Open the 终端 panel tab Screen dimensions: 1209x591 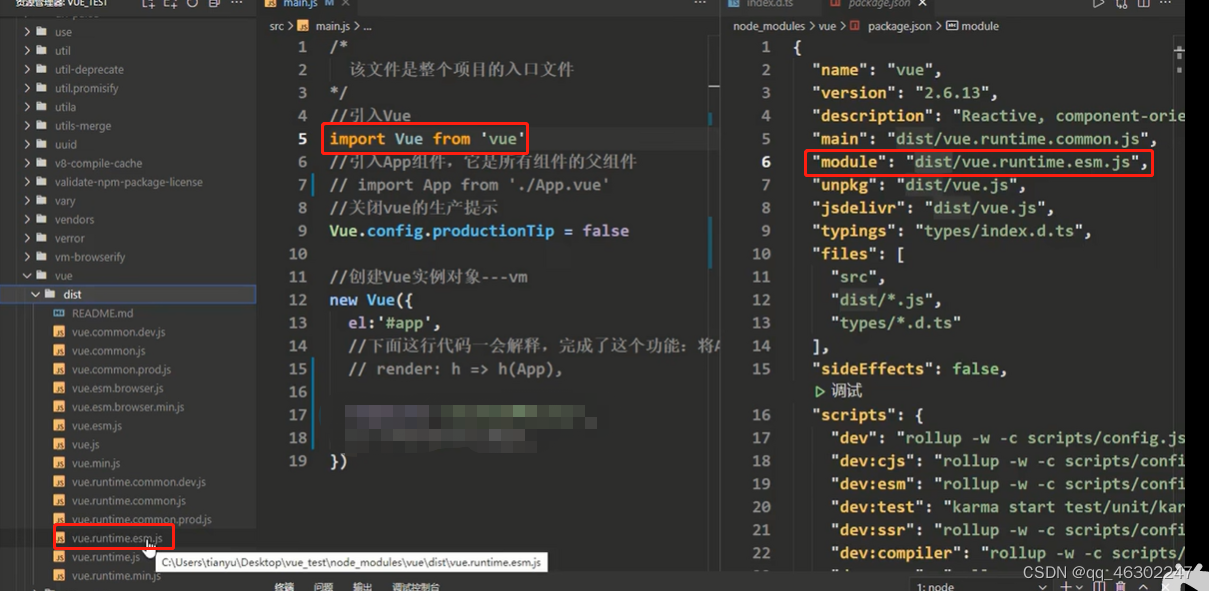coord(285,586)
